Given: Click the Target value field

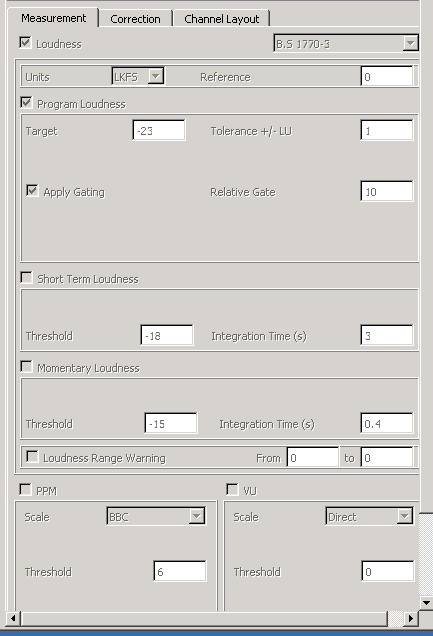Looking at the screenshot, I should pos(159,130).
